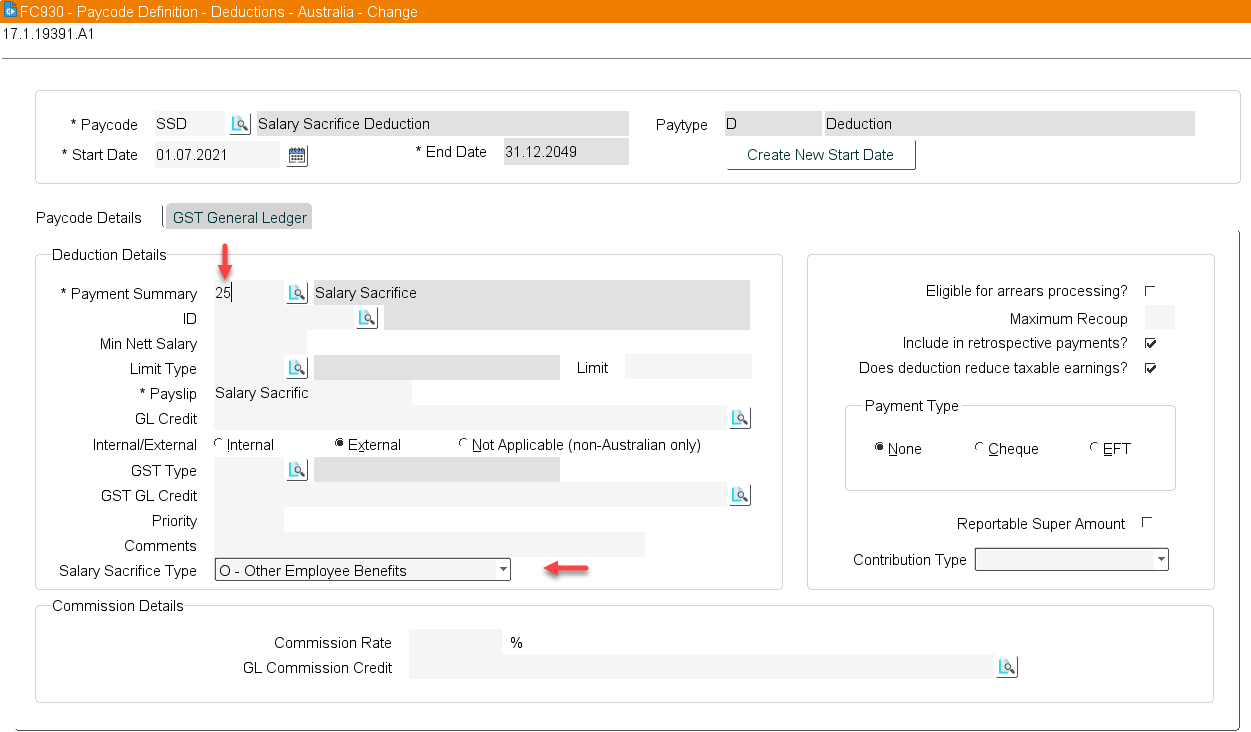1251x732 pixels.
Task: Choose Not Applicable (non-Australian only) option
Action: pos(464,444)
